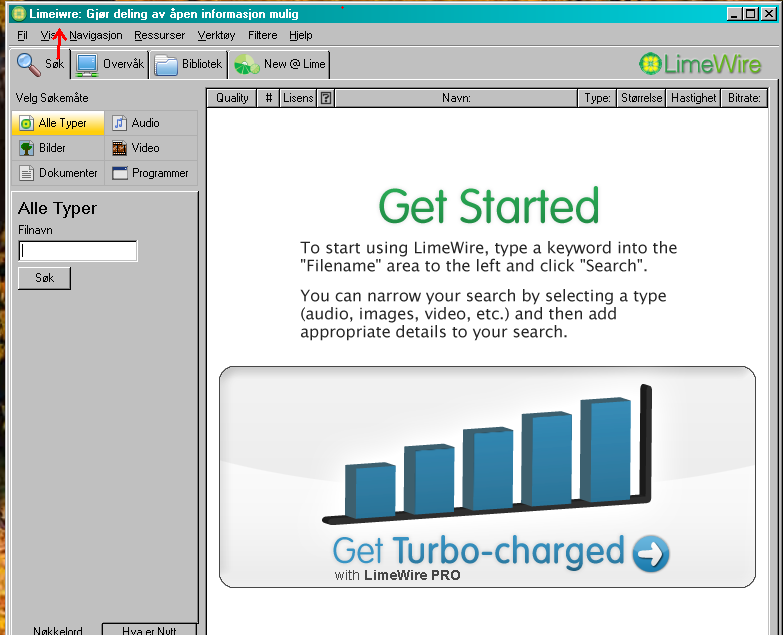Click the magnifying glass search icon
The image size is (783, 635).
click(x=28, y=65)
